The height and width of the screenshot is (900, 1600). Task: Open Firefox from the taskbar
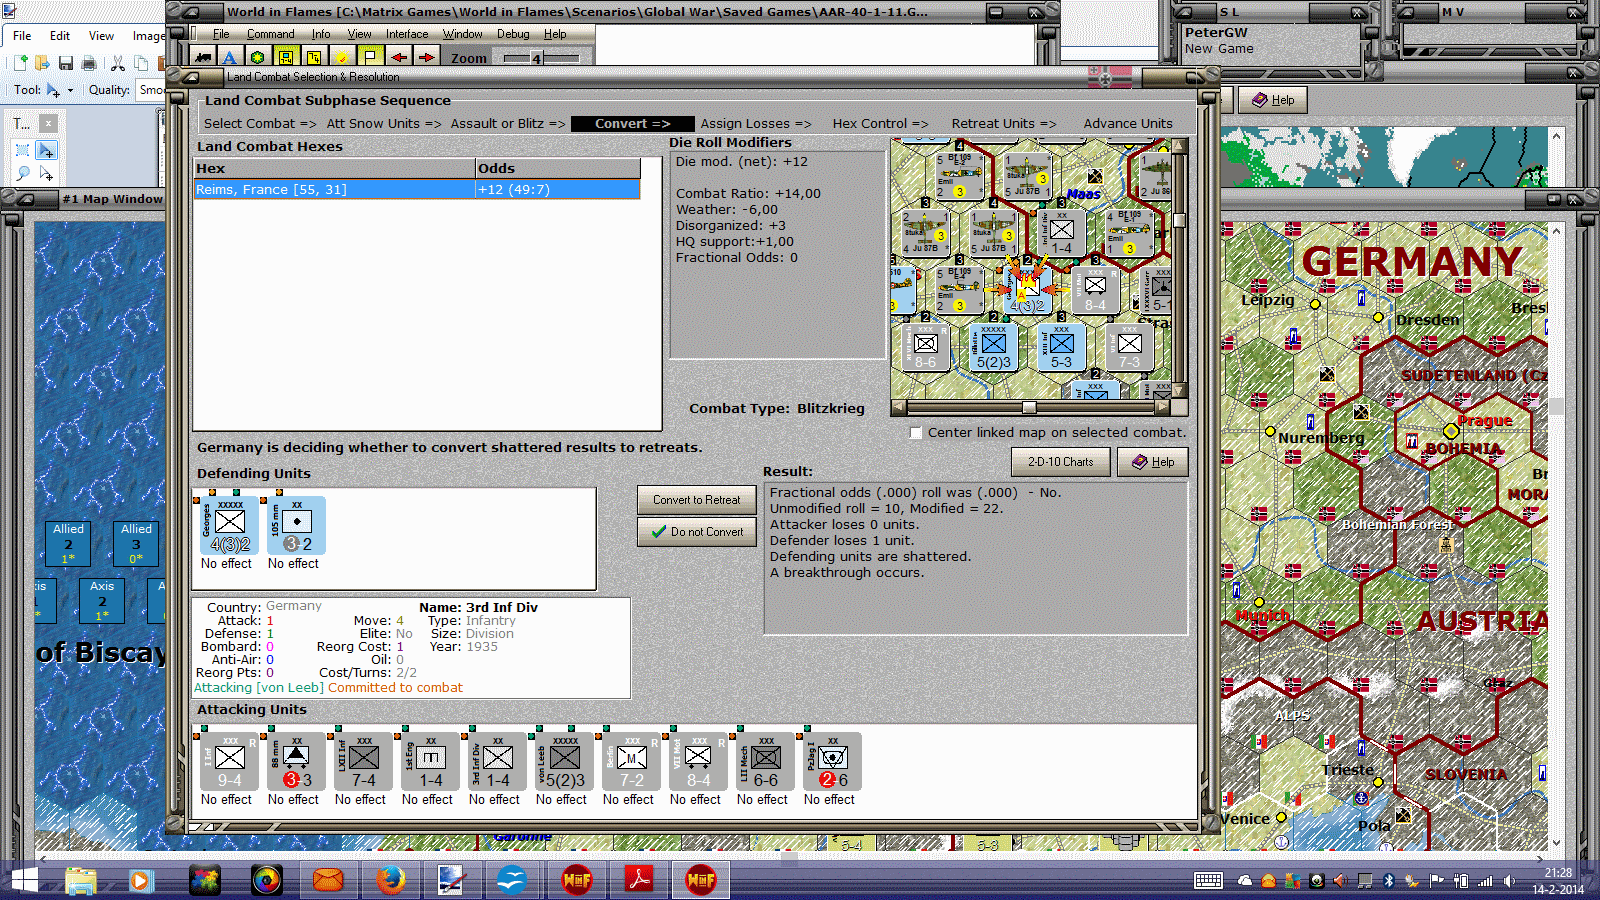point(390,880)
